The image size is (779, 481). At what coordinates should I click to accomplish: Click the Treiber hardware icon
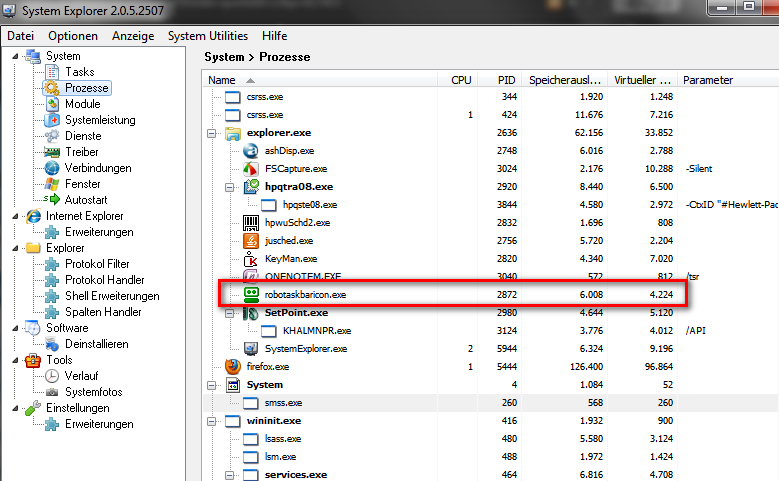(x=52, y=152)
